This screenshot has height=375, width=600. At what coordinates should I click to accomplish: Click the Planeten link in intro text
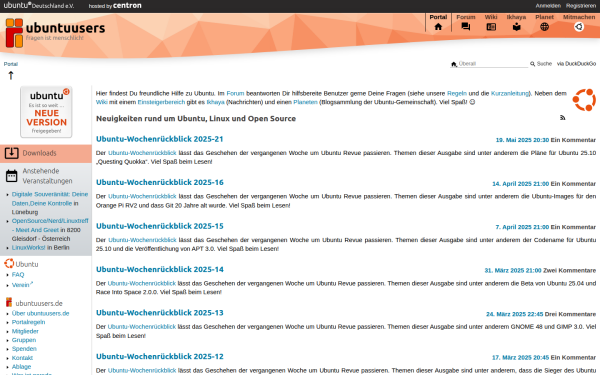(x=305, y=102)
